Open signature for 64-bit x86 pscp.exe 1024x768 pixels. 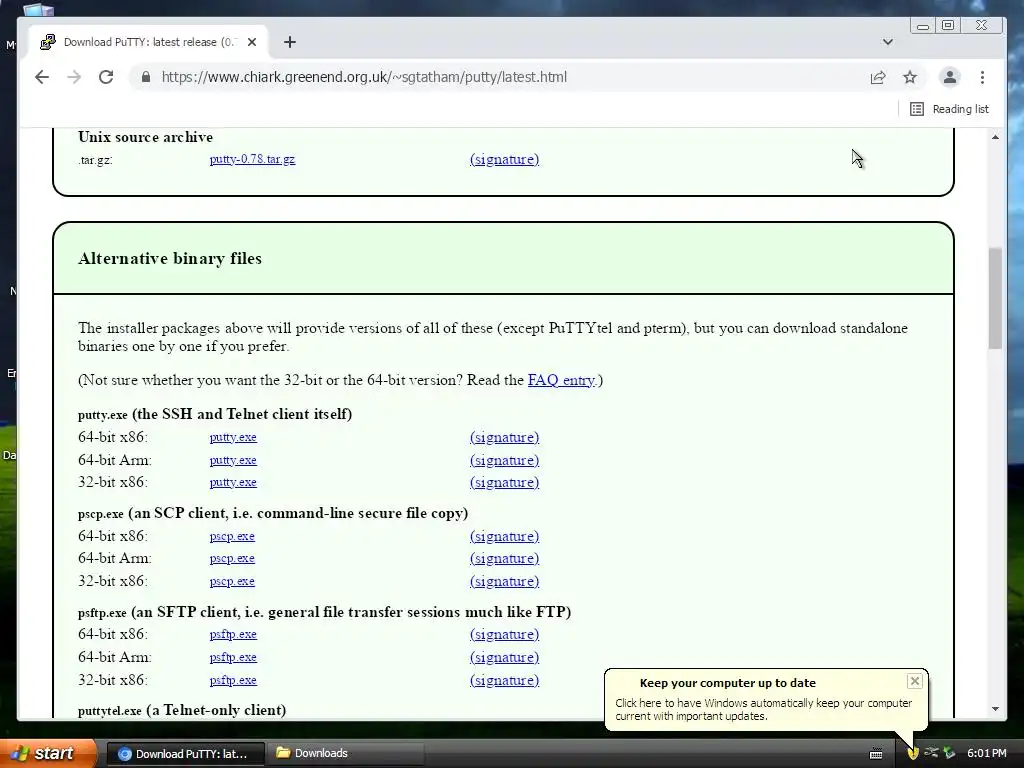tap(504, 536)
